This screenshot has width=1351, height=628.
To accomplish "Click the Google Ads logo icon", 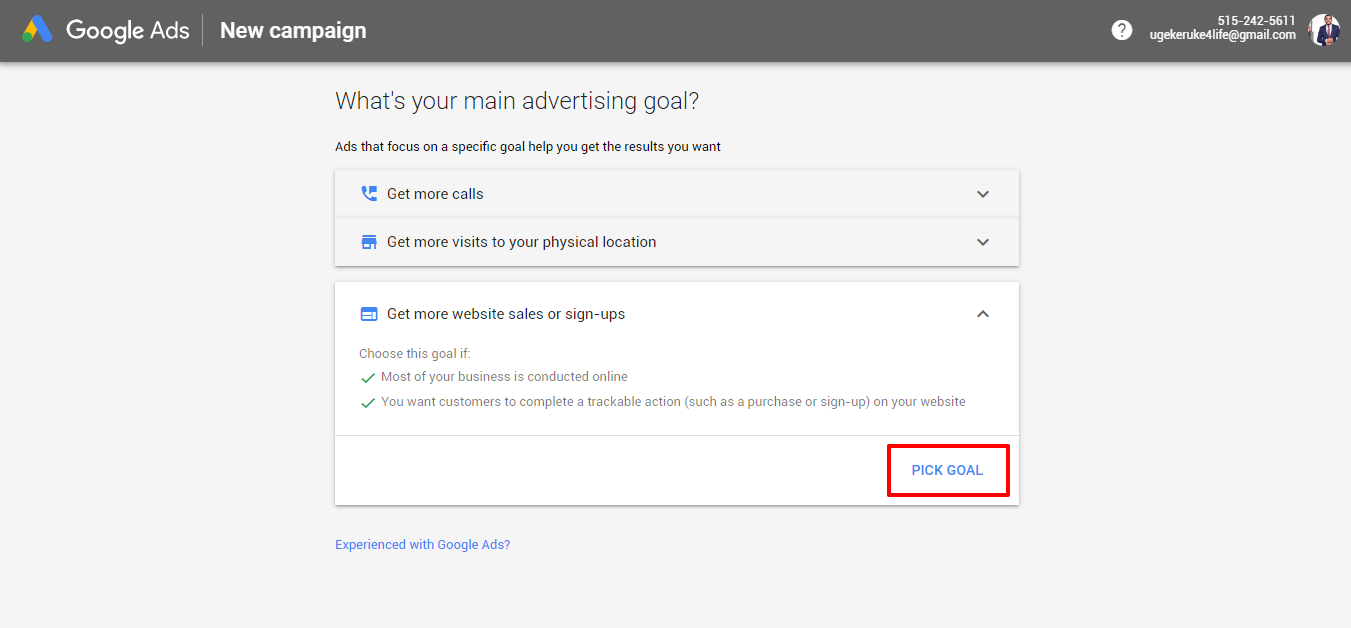I will click(x=37, y=30).
